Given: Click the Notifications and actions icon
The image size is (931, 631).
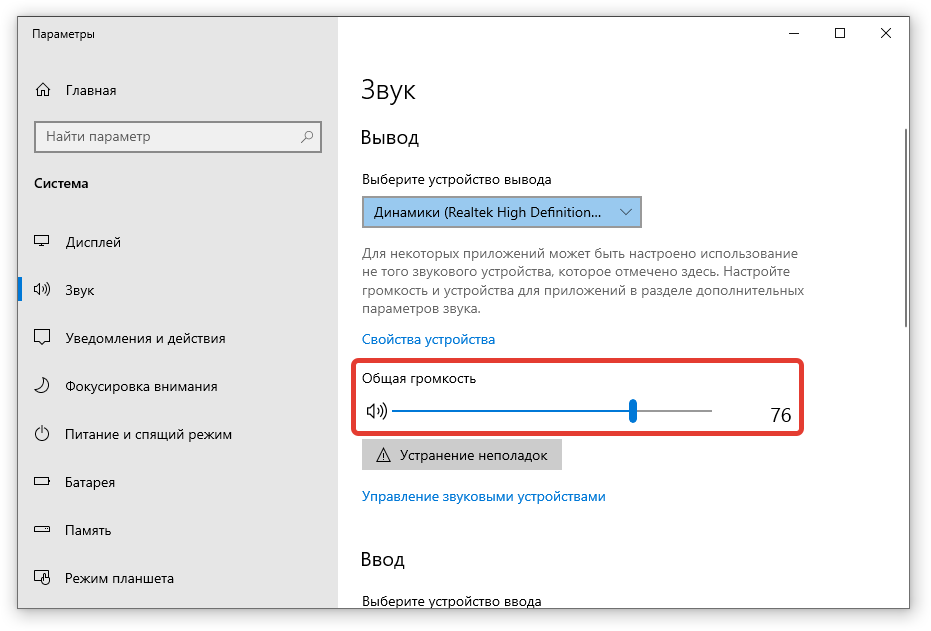Looking at the screenshot, I should pyautogui.click(x=42, y=338).
